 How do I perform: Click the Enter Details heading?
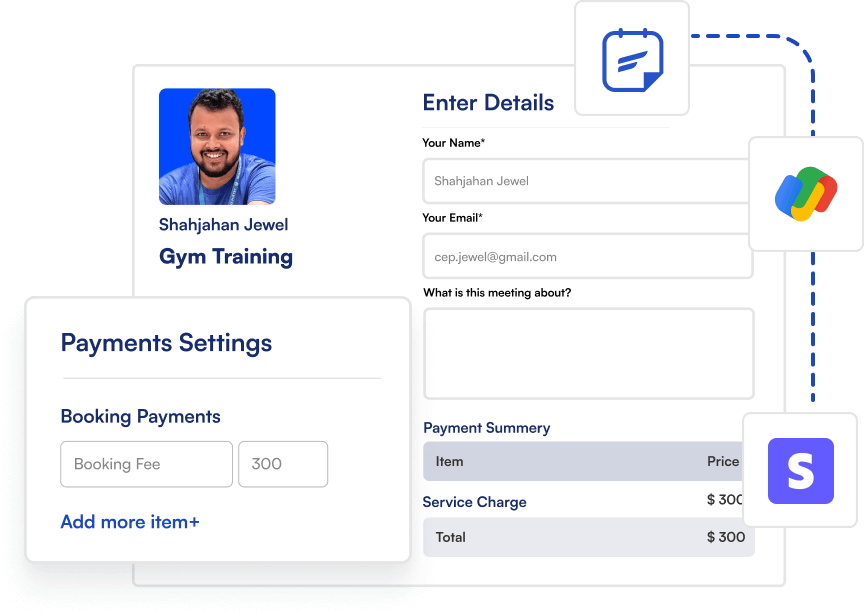489,102
